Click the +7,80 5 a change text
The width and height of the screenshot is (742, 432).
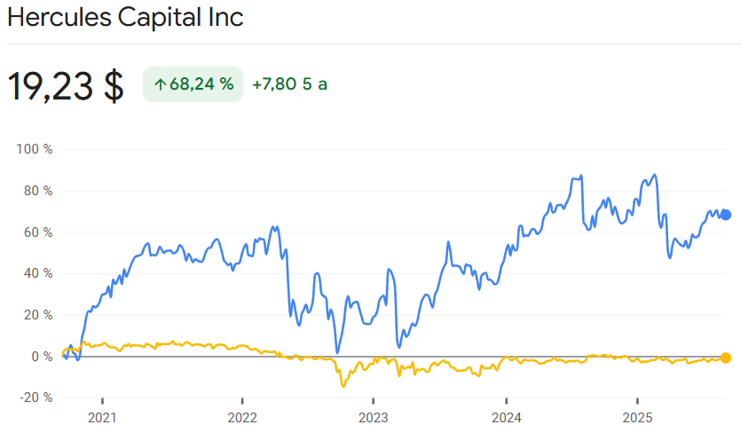[290, 85]
